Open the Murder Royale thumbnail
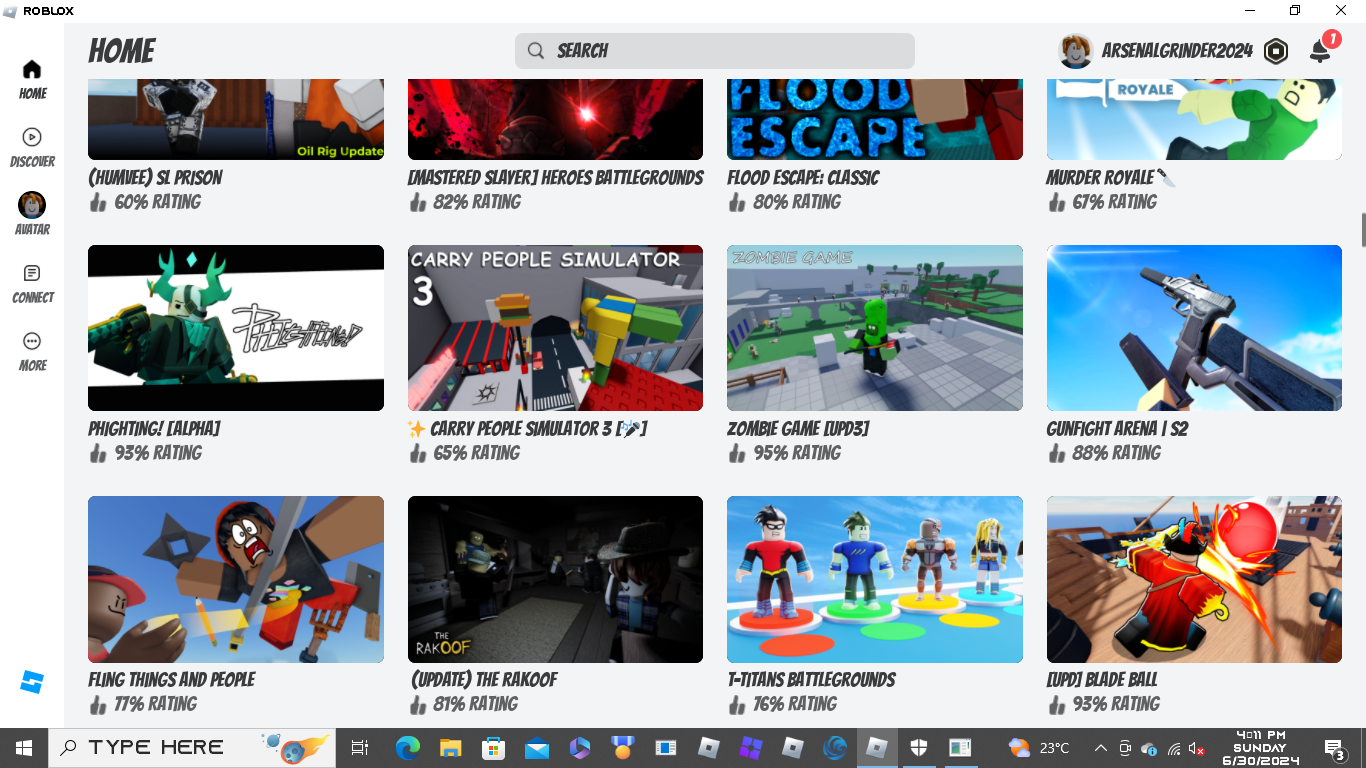The image size is (1366, 768). [1194, 119]
